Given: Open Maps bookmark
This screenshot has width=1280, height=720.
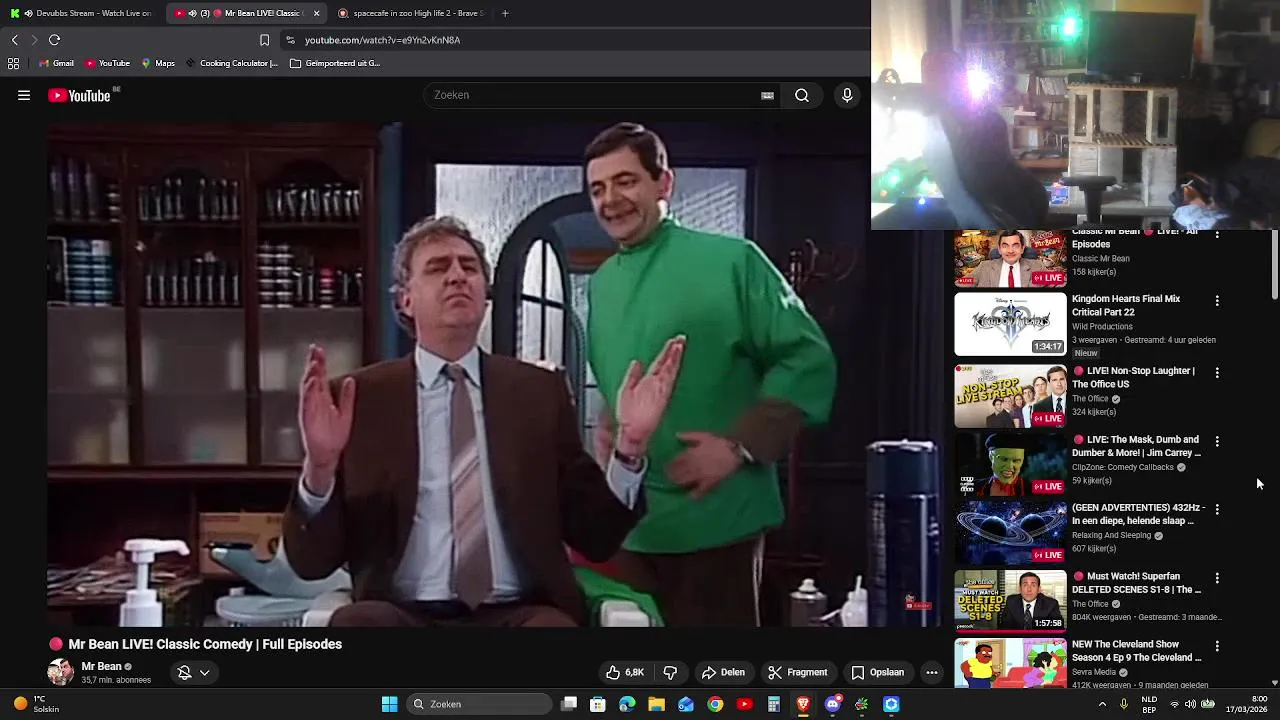Looking at the screenshot, I should pyautogui.click(x=158, y=63).
